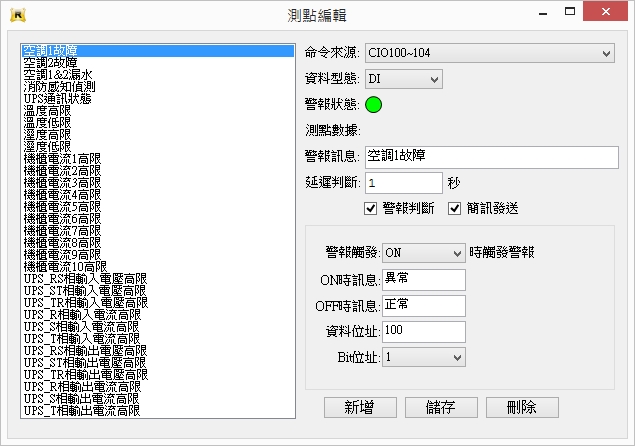Select 空調1故障 in the list

158,51
